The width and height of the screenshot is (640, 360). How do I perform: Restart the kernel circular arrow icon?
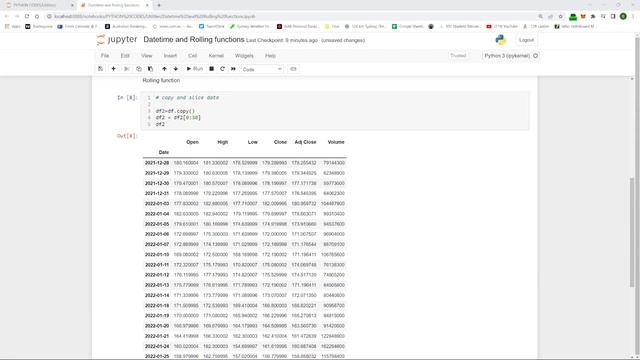[x=222, y=69]
